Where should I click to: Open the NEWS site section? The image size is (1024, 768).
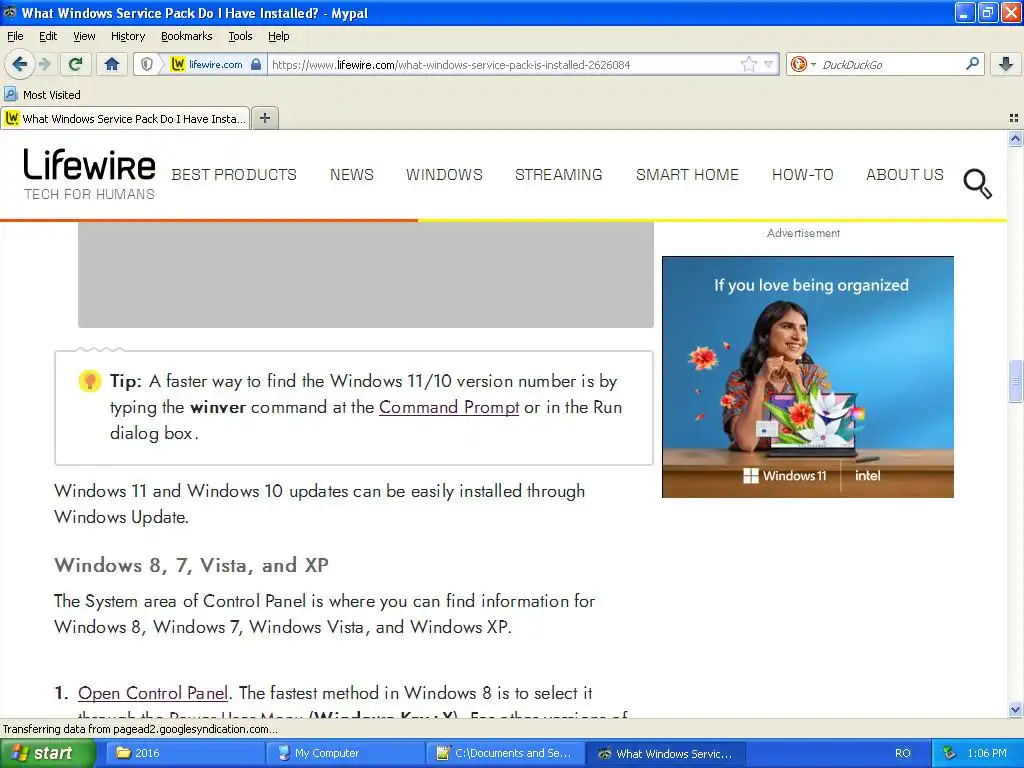[351, 175]
